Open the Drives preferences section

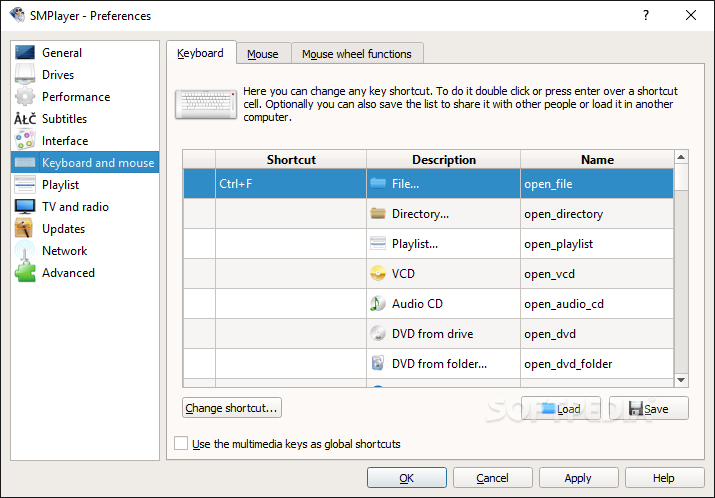pyautogui.click(x=85, y=74)
